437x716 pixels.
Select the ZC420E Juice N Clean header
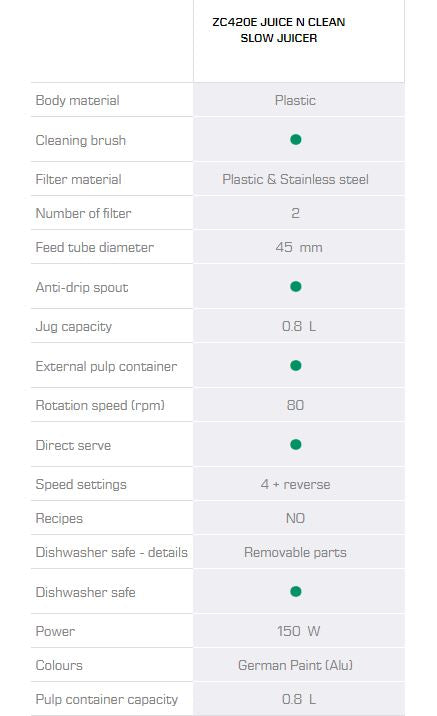tap(279, 30)
